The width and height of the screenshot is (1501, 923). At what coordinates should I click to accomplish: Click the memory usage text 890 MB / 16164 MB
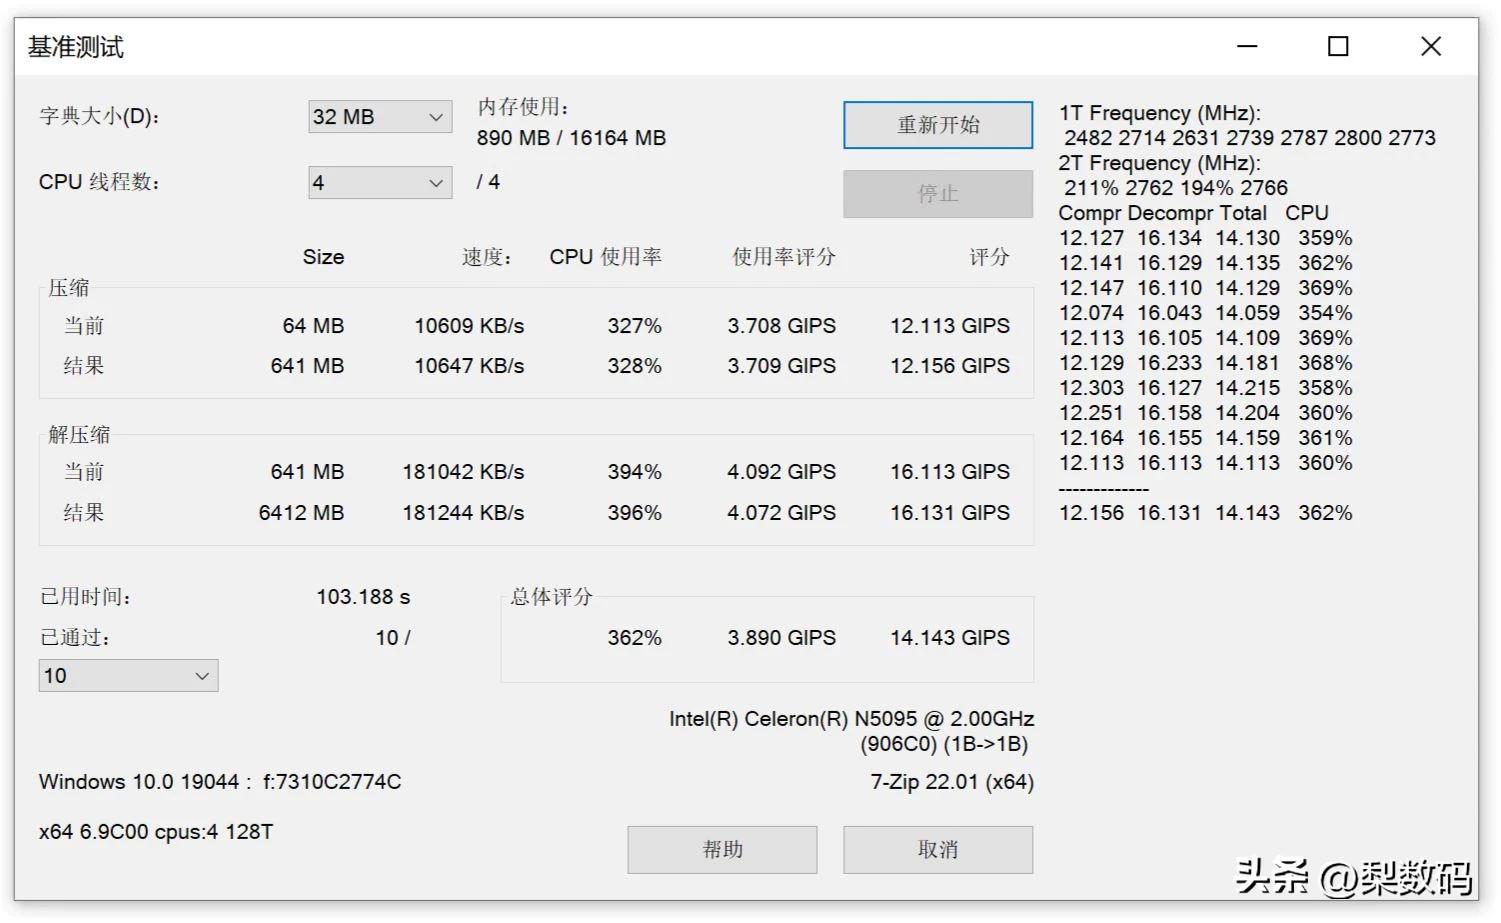pyautogui.click(x=571, y=137)
